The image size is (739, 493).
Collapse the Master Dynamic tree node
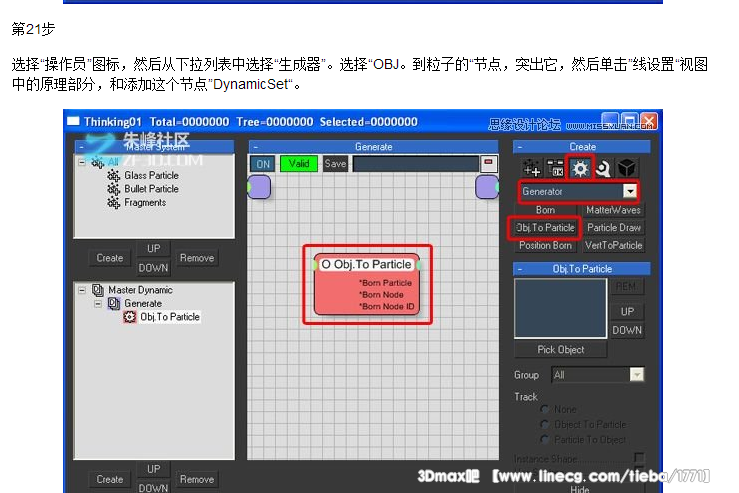(x=82, y=290)
